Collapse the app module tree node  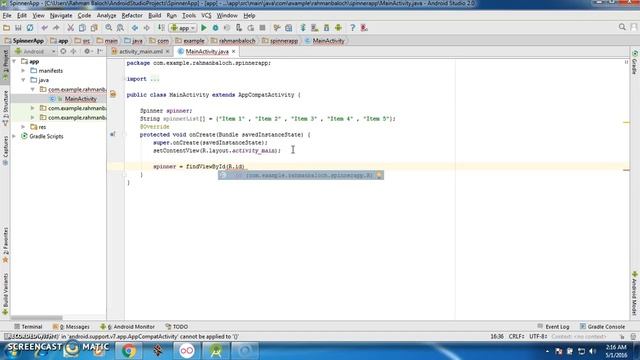click(x=15, y=61)
